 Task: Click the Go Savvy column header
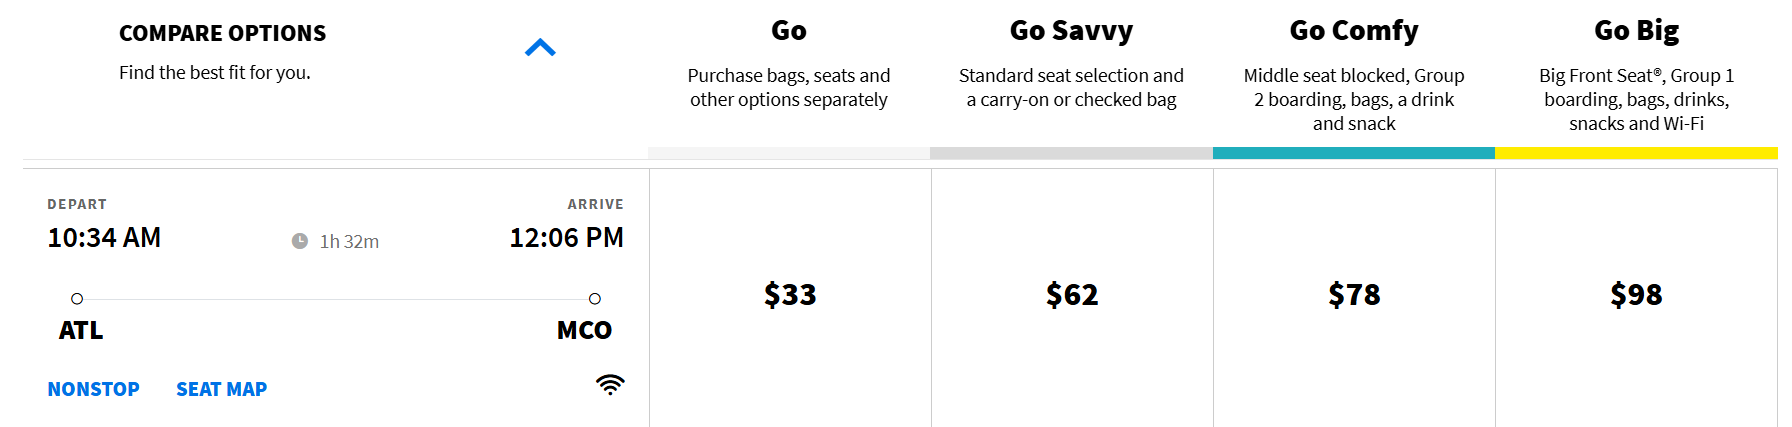(x=1071, y=31)
